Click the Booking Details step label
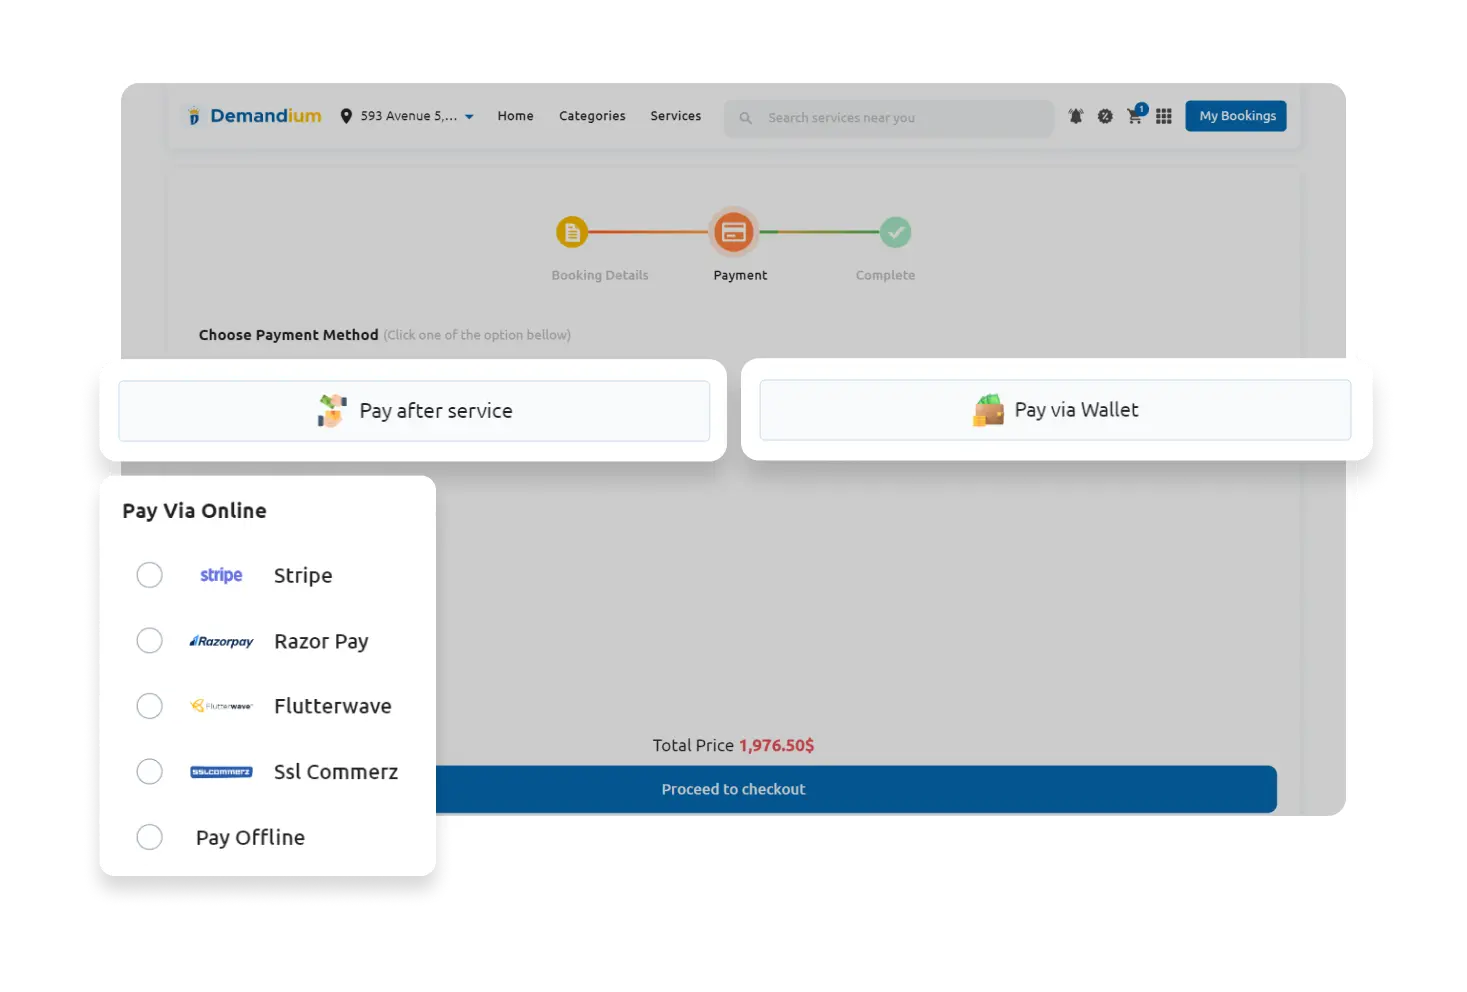Viewport: 1467px width, 992px height. [600, 275]
